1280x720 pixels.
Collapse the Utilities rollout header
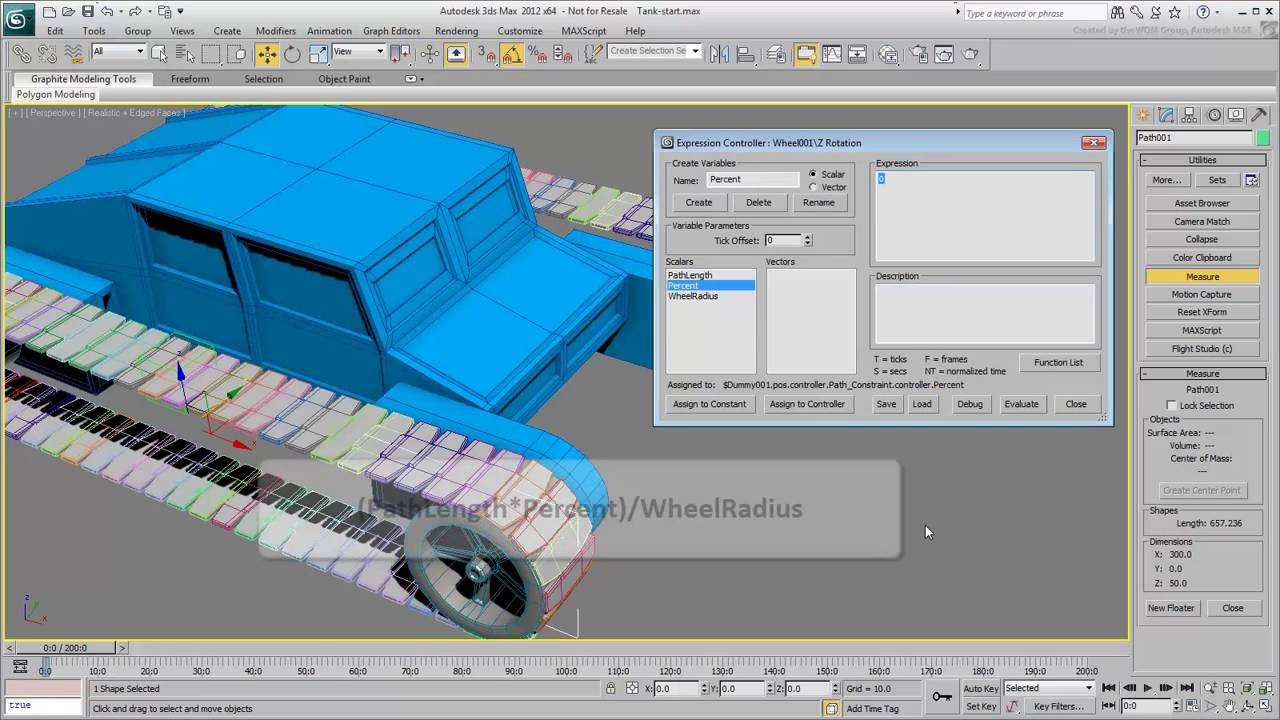1202,160
